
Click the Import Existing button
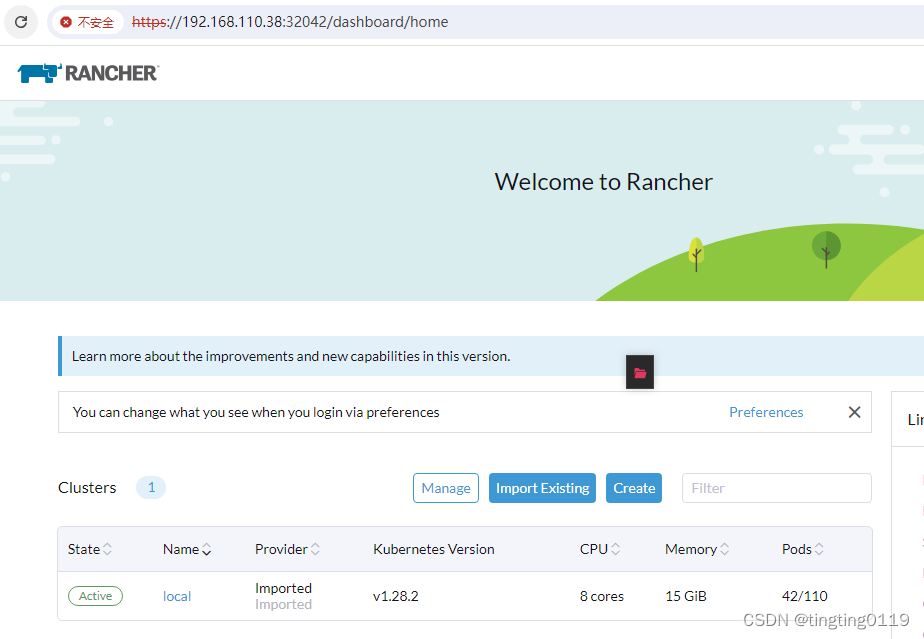[x=542, y=488]
